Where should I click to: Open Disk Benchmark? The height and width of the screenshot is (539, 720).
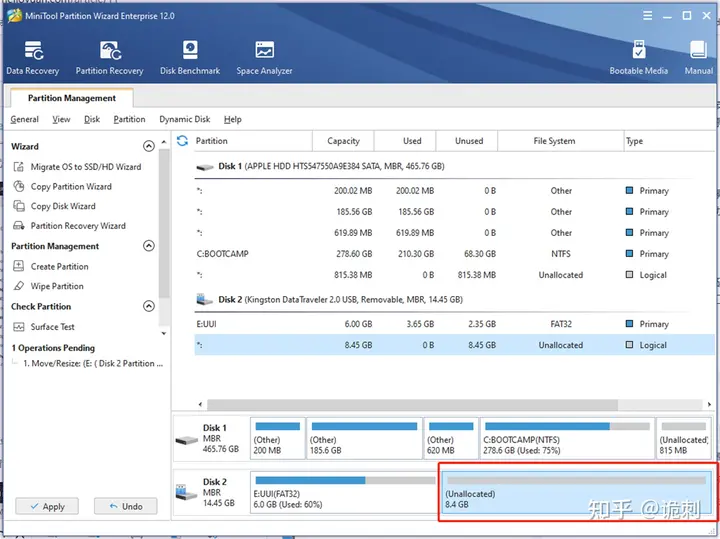[190, 58]
